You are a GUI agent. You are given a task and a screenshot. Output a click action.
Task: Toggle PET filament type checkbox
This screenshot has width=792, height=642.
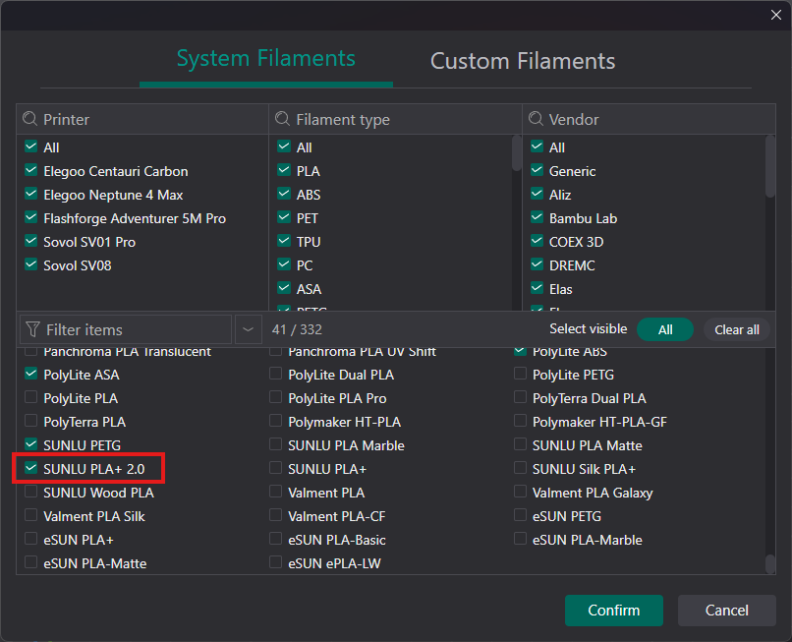(x=284, y=218)
